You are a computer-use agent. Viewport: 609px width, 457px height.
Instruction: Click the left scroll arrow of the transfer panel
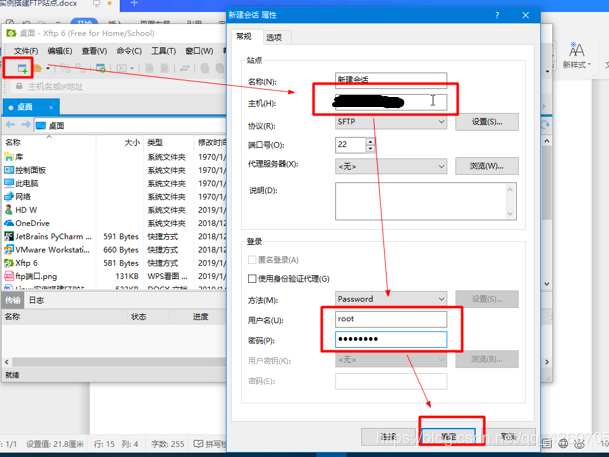7,362
